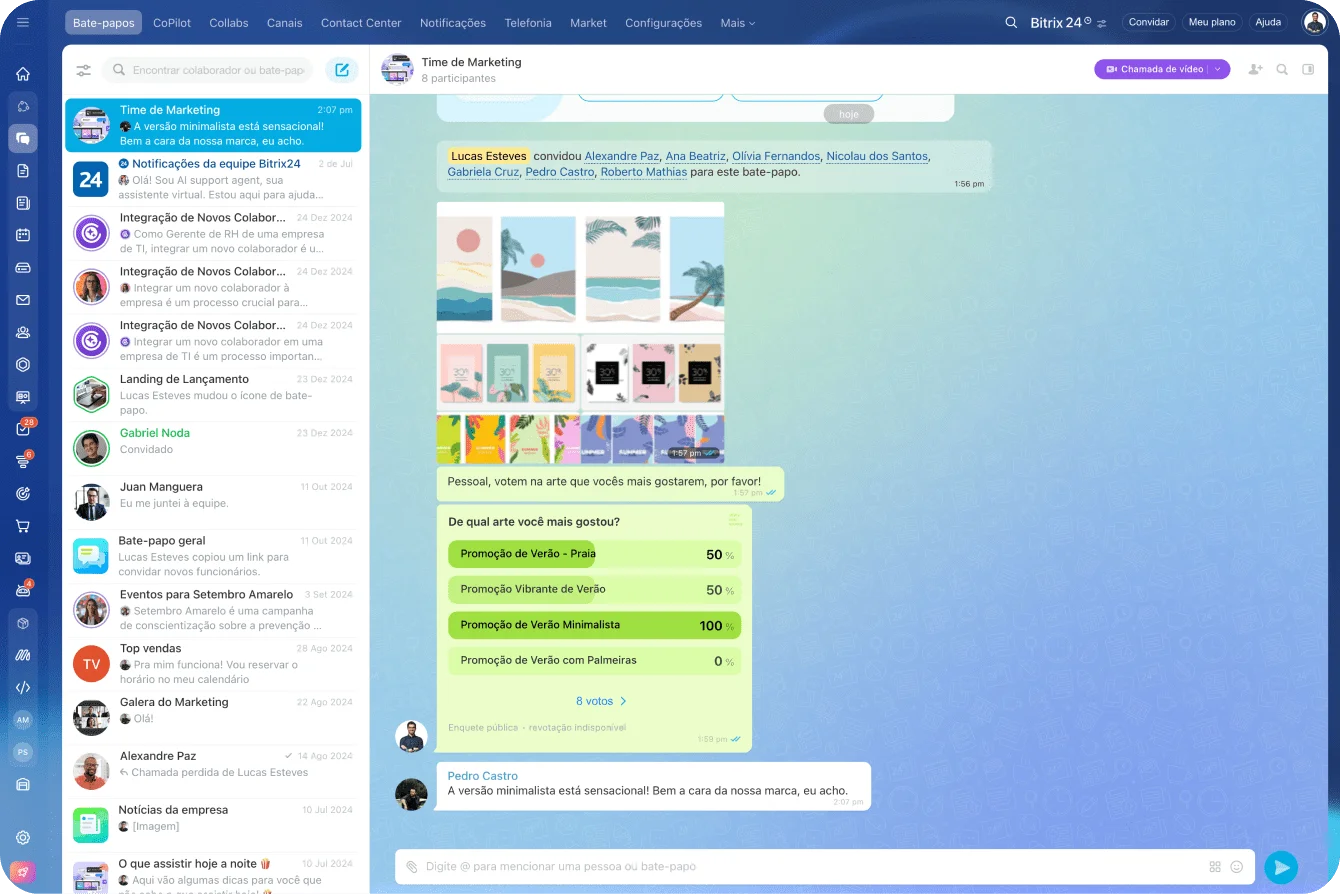Open global search using the magnifier icon

(1011, 21)
